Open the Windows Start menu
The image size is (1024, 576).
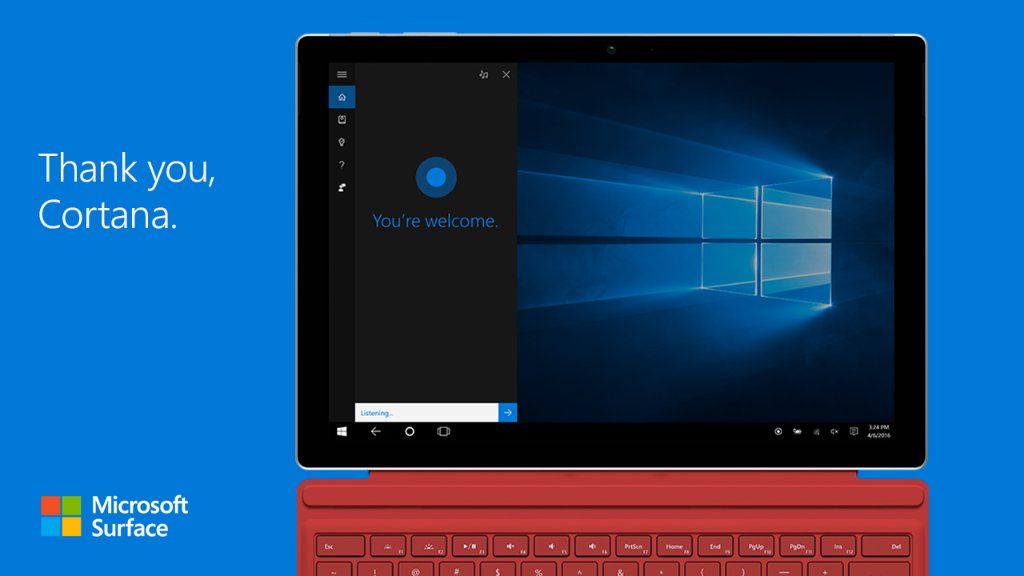point(342,432)
